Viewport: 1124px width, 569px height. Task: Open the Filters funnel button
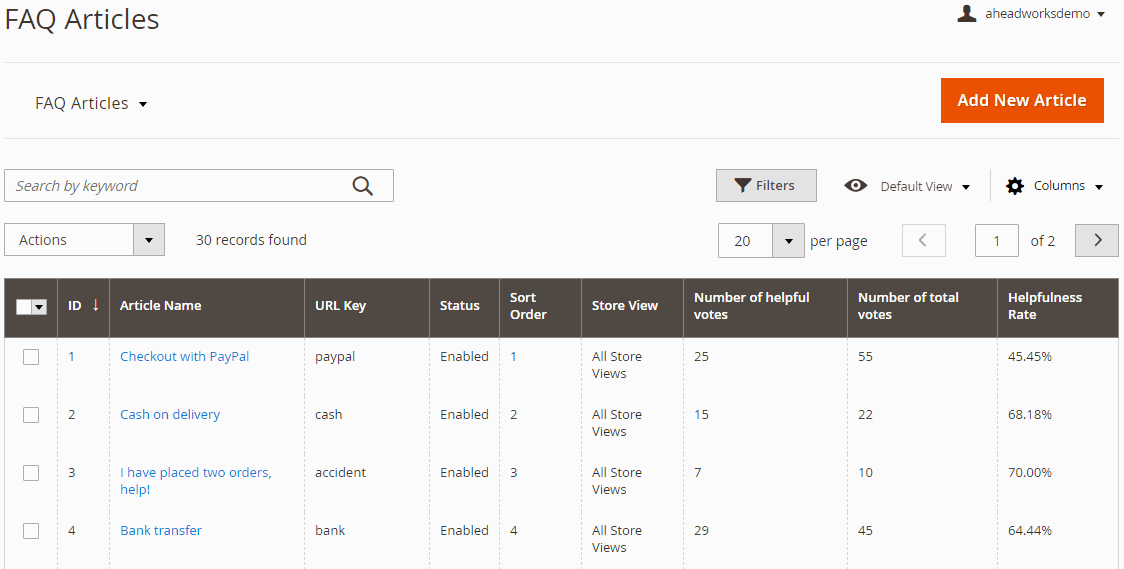tap(766, 186)
